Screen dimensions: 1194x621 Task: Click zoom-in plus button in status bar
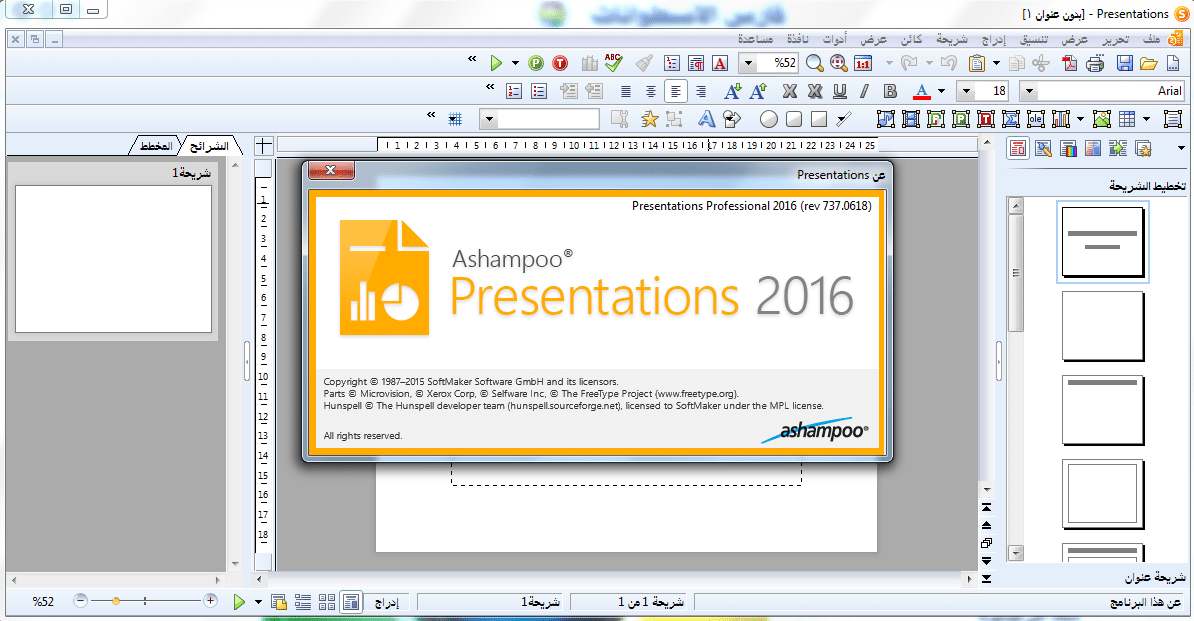[211, 601]
